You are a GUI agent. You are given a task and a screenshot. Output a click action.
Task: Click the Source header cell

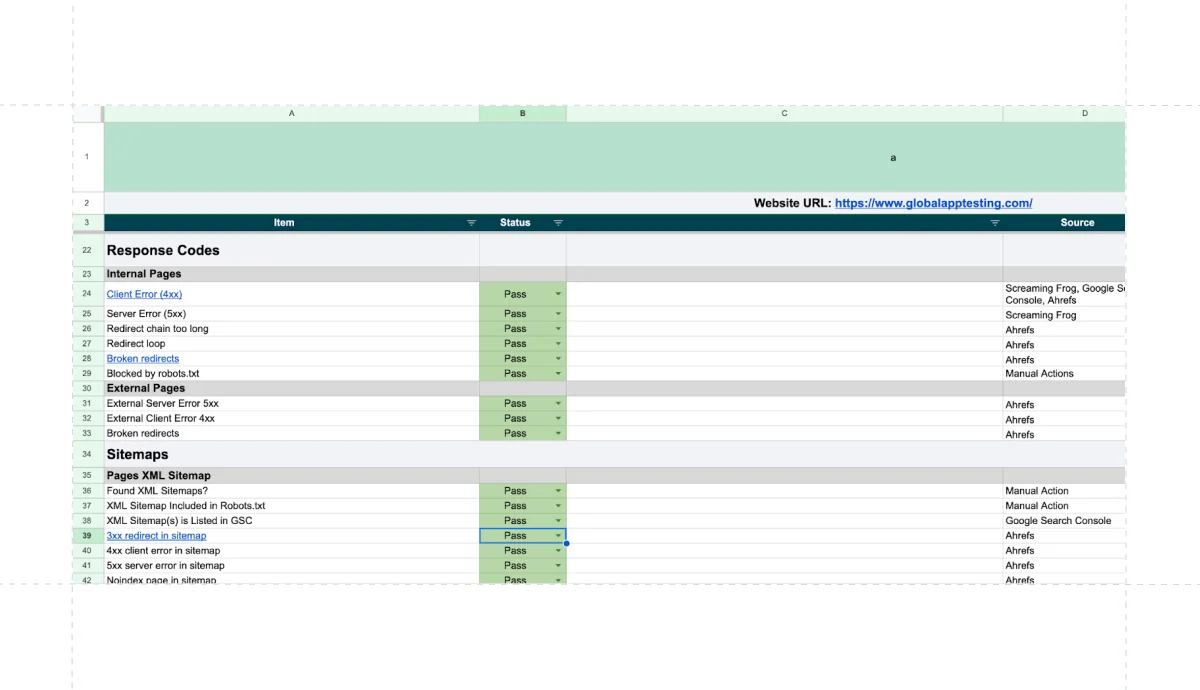pyautogui.click(x=1064, y=223)
